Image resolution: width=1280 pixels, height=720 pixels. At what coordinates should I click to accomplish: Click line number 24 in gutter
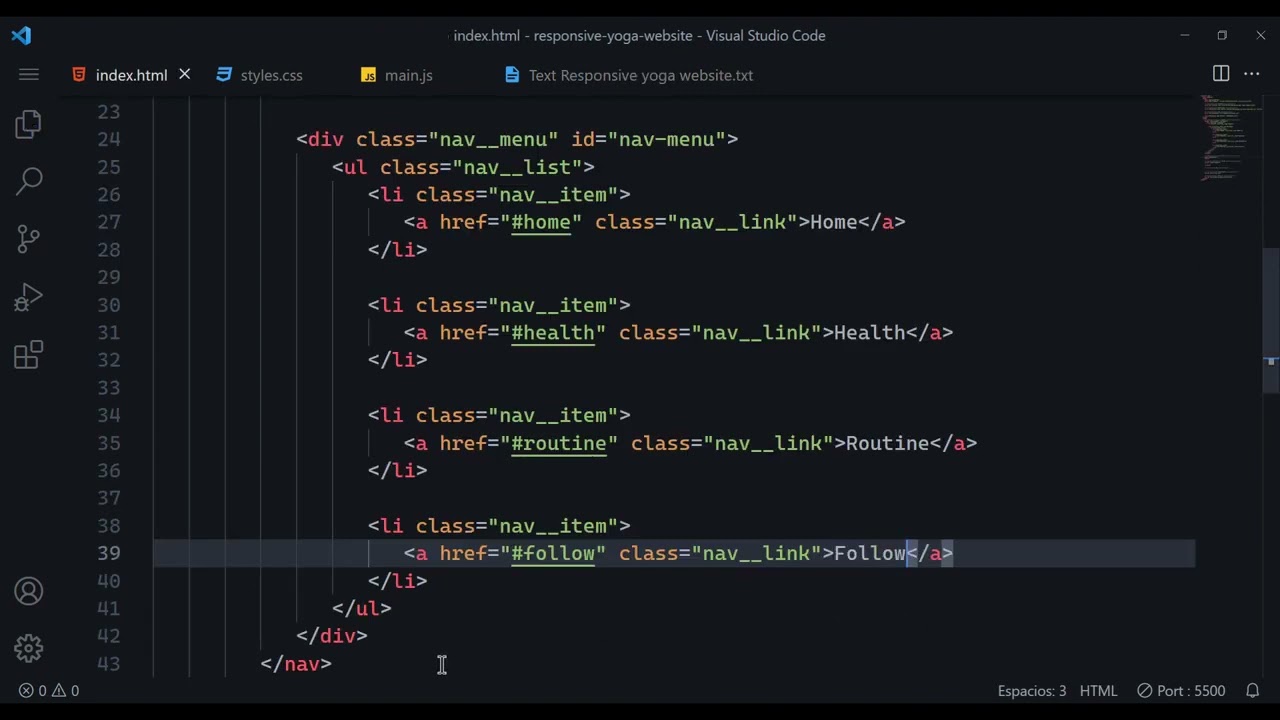point(109,139)
